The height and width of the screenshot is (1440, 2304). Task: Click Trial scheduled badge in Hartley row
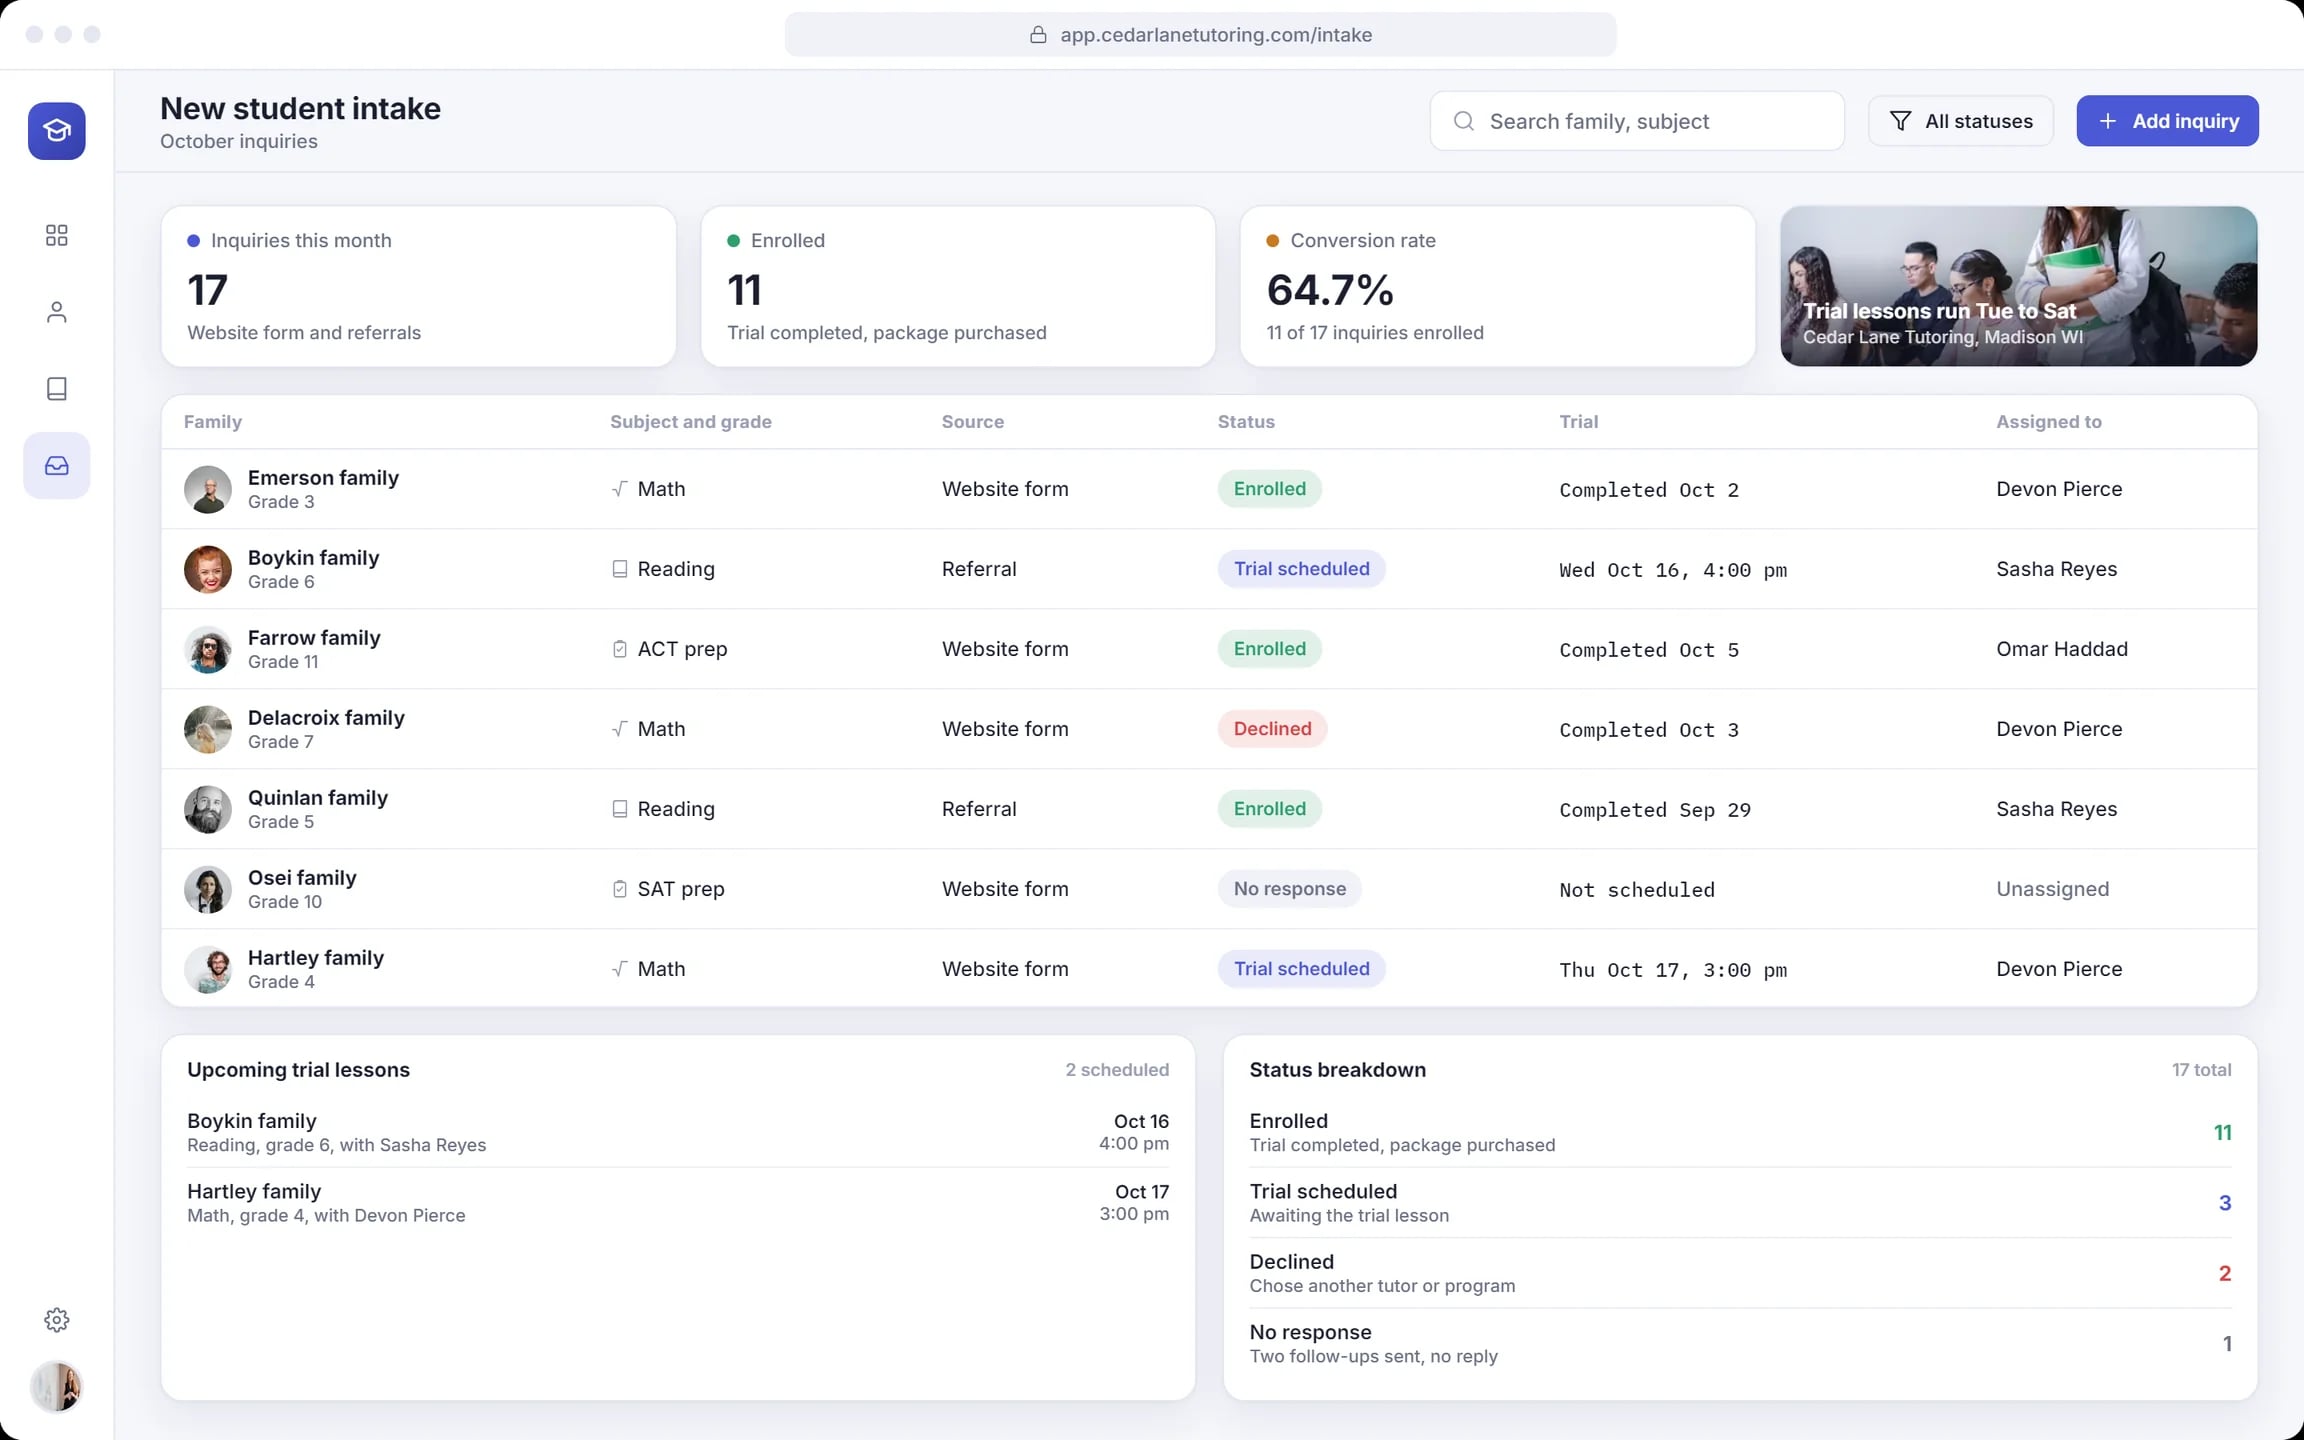[1301, 969]
